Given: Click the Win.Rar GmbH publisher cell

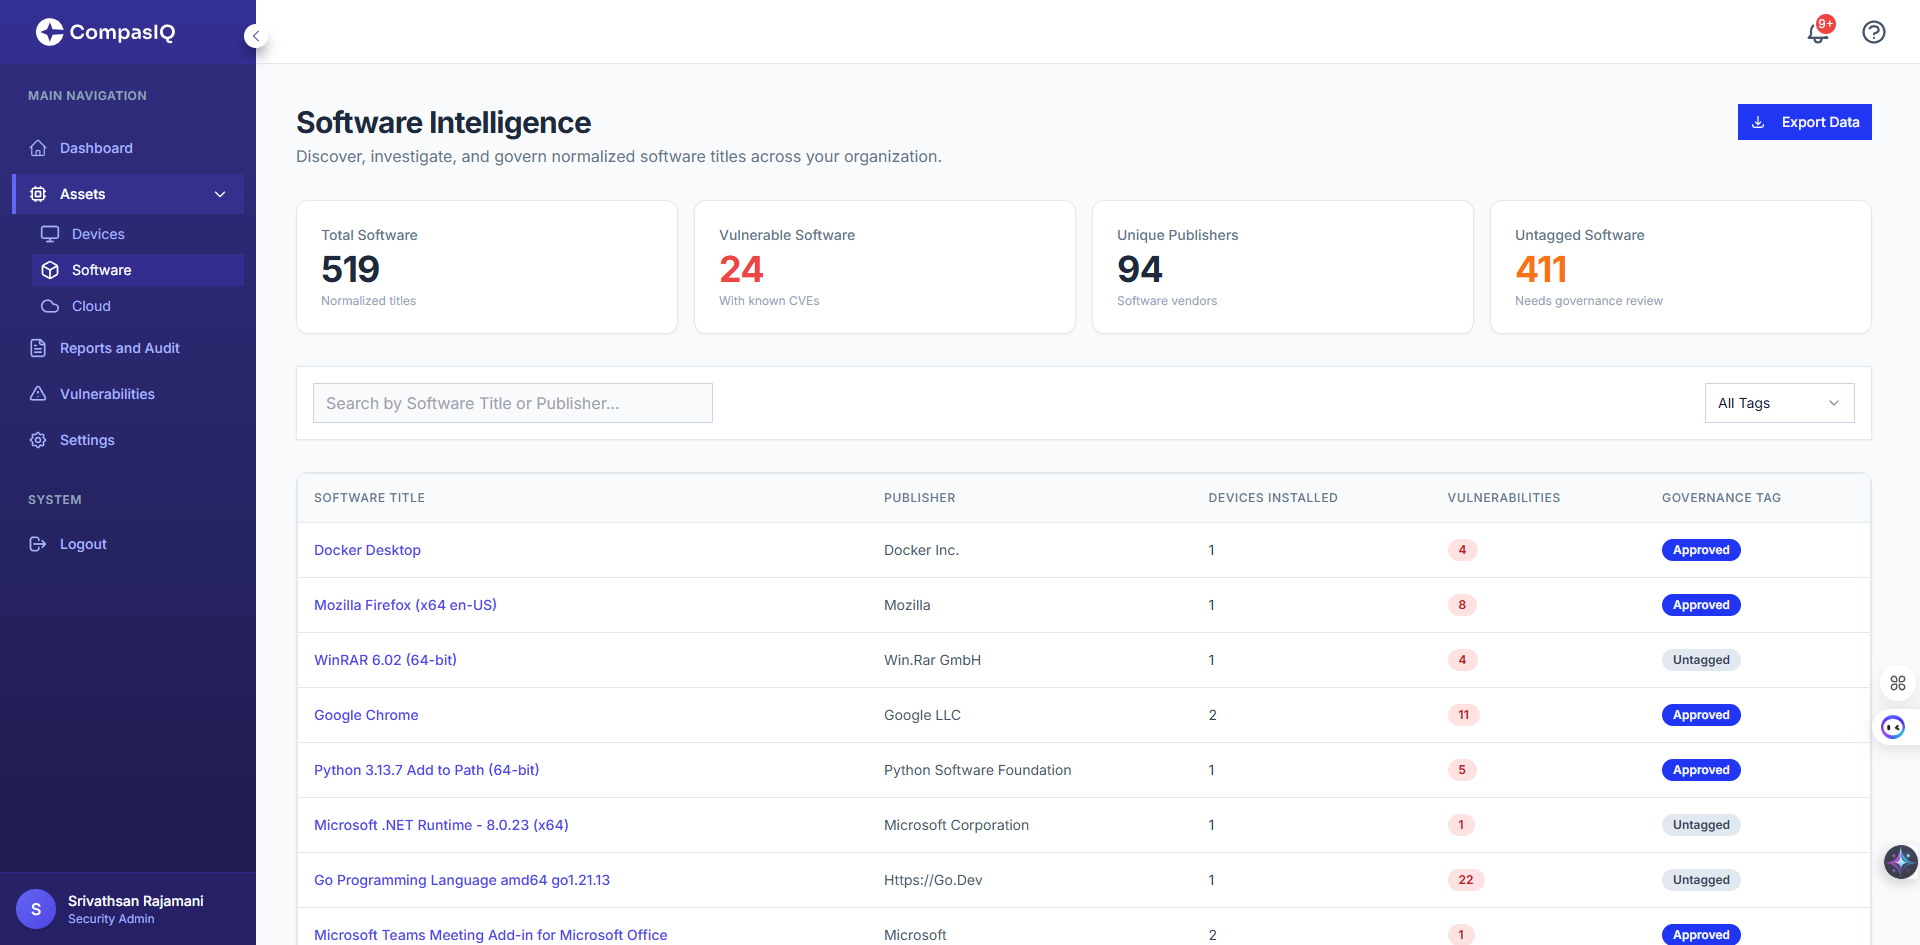Looking at the screenshot, I should coord(932,660).
